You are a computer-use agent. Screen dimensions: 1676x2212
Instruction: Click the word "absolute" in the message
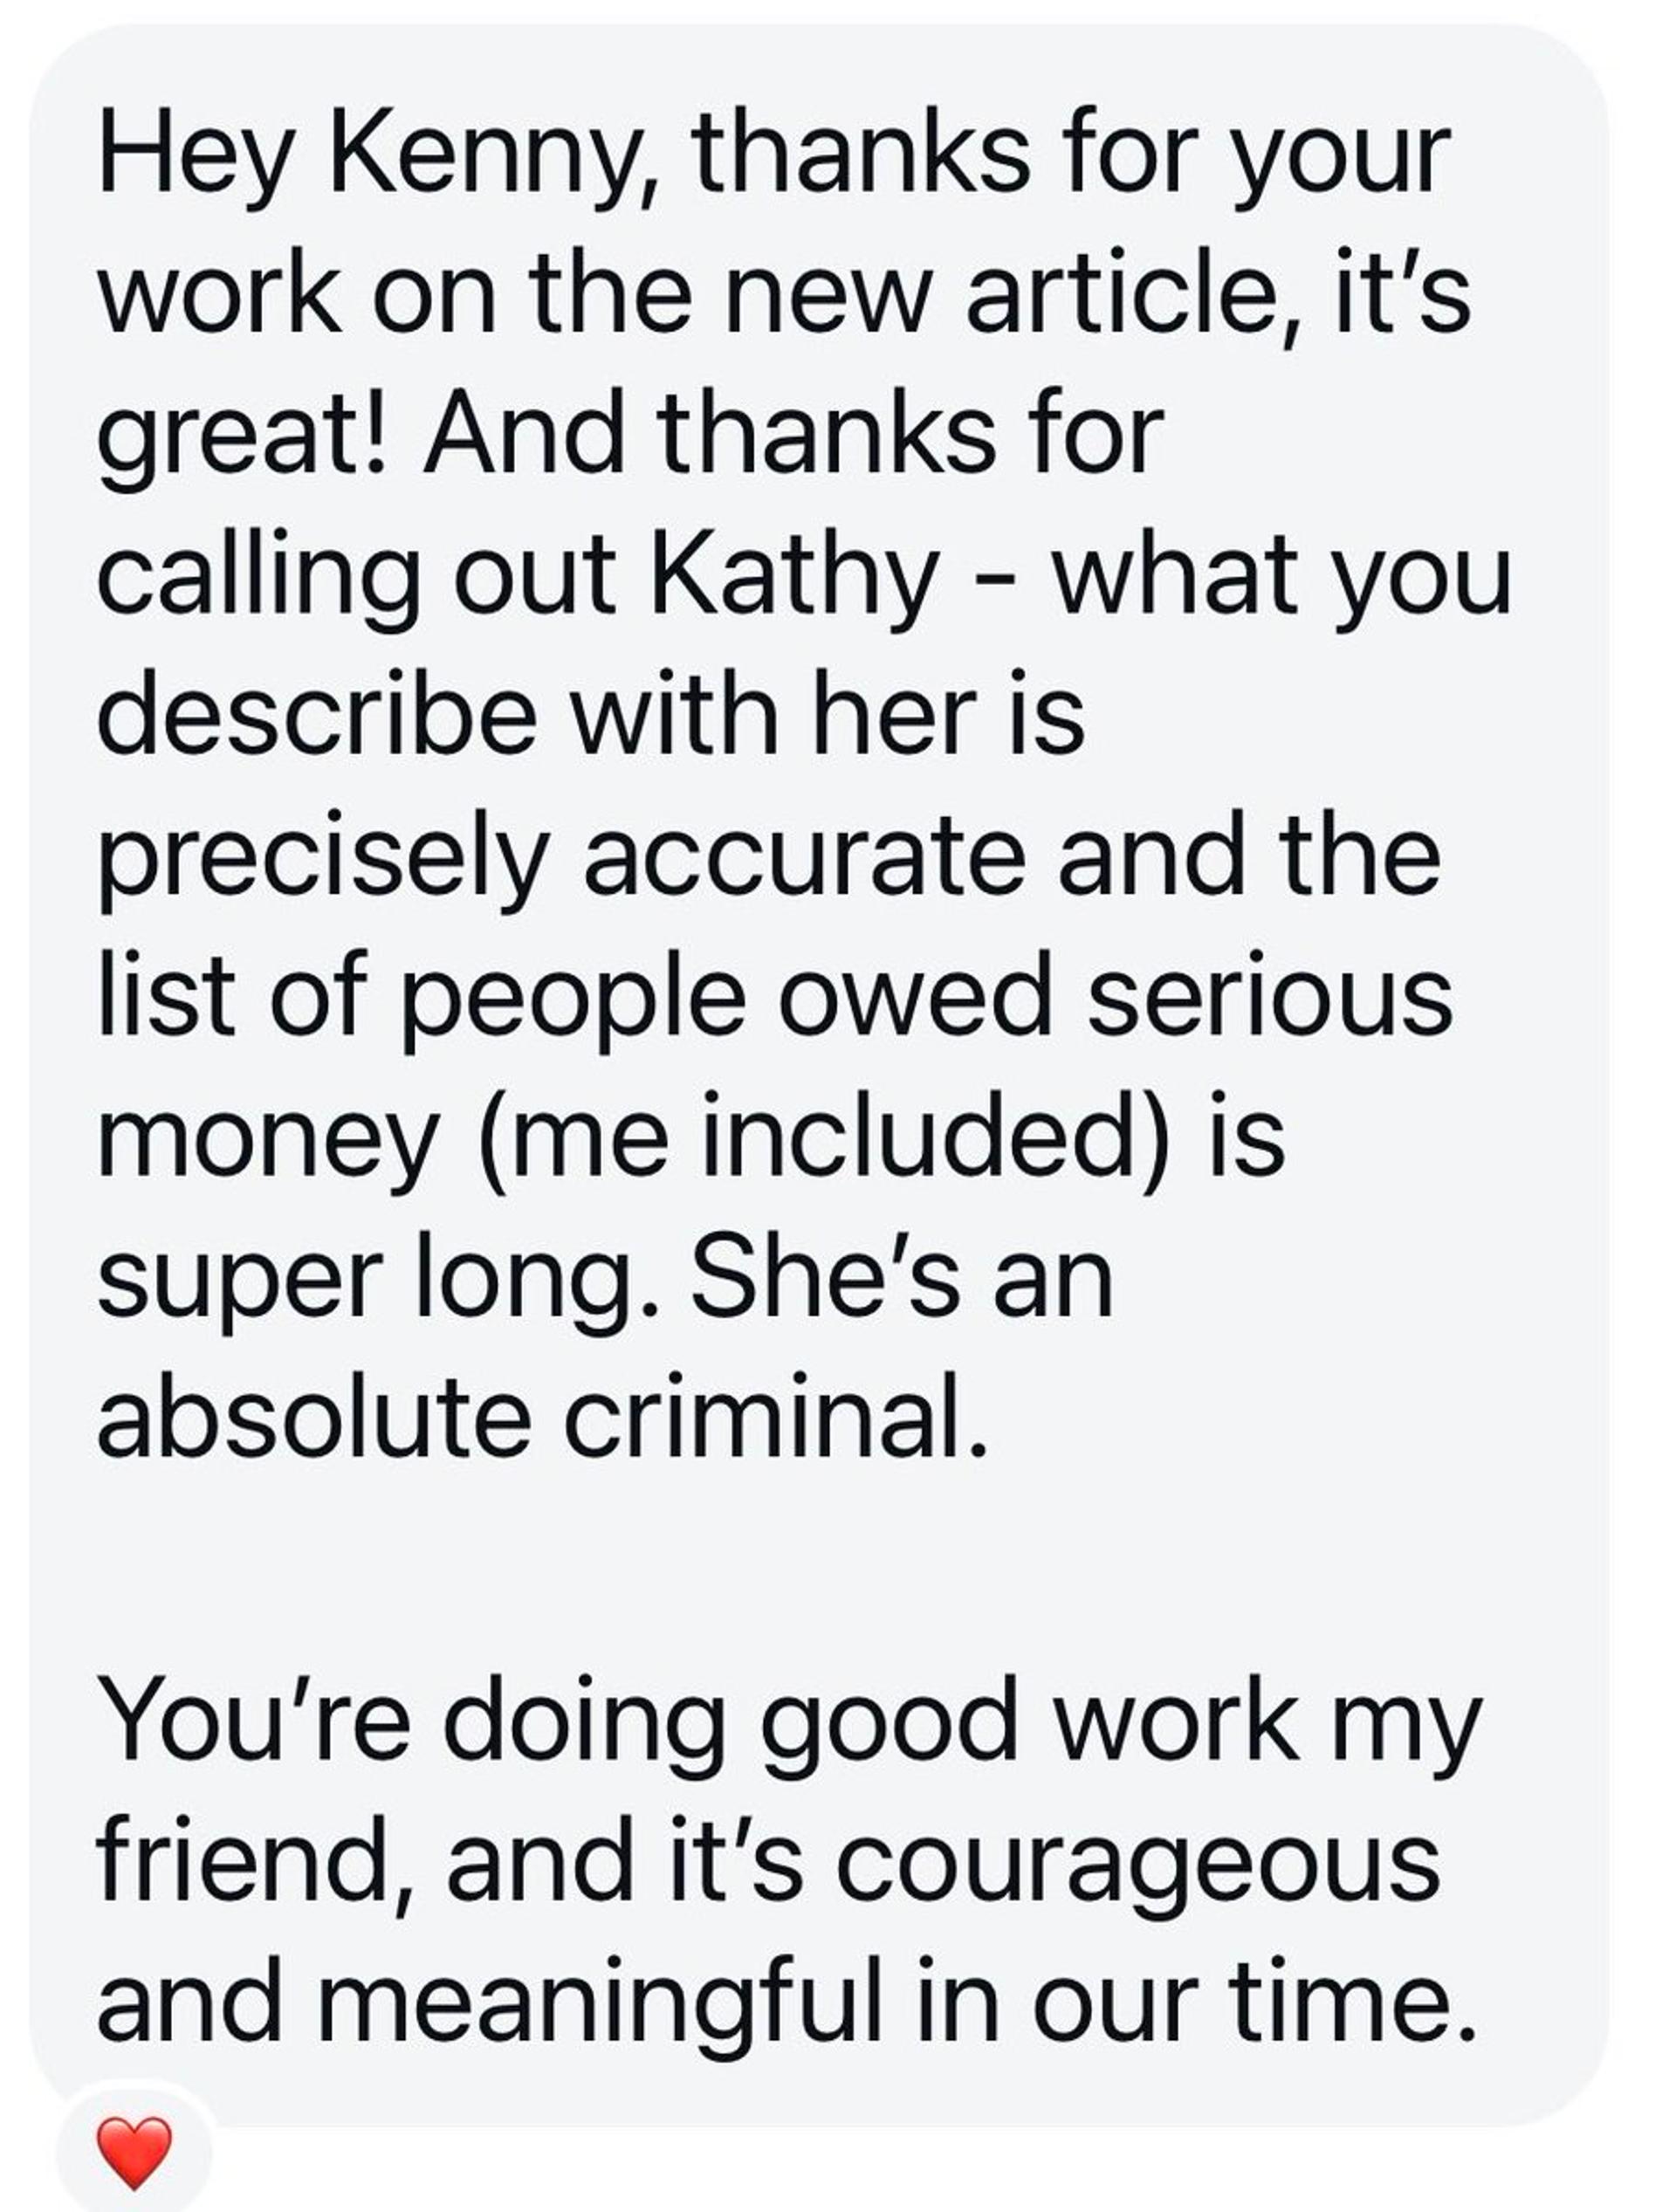[312, 1420]
